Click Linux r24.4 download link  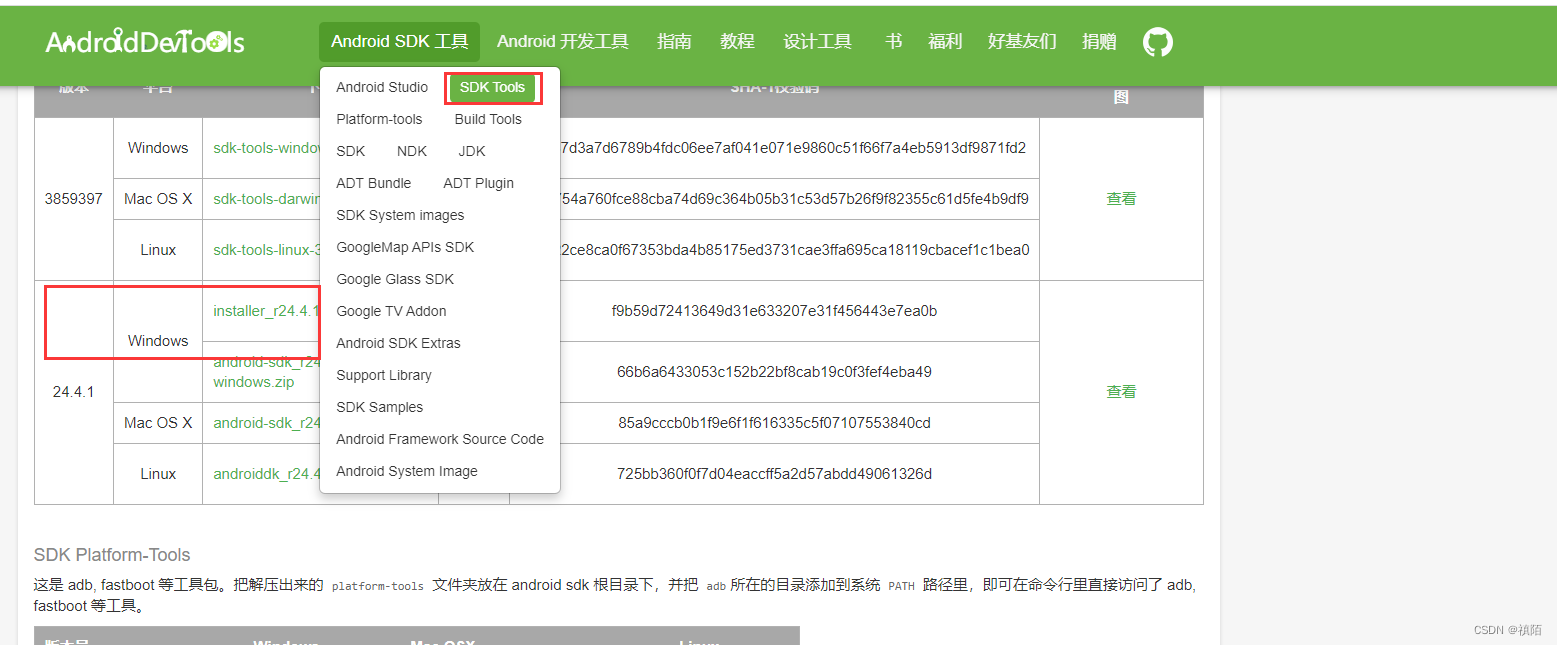tap(266, 474)
